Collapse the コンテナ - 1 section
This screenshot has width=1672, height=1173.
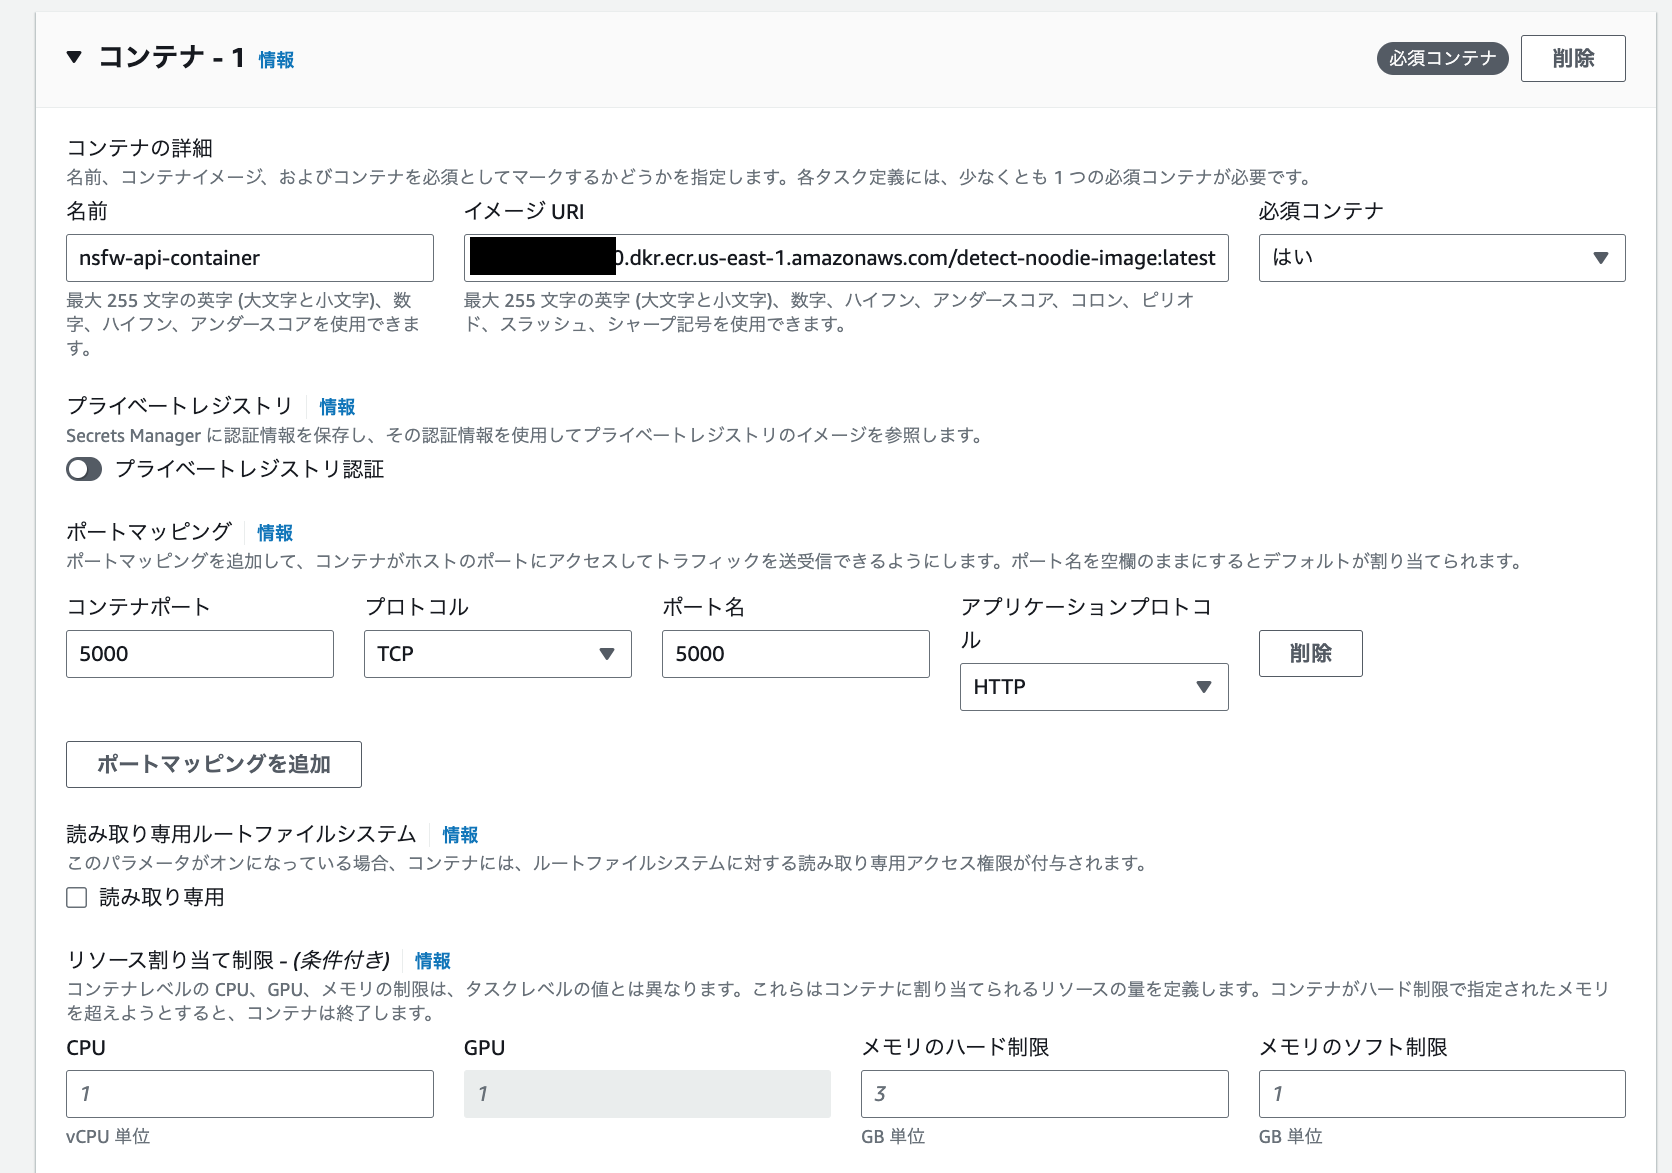73,58
